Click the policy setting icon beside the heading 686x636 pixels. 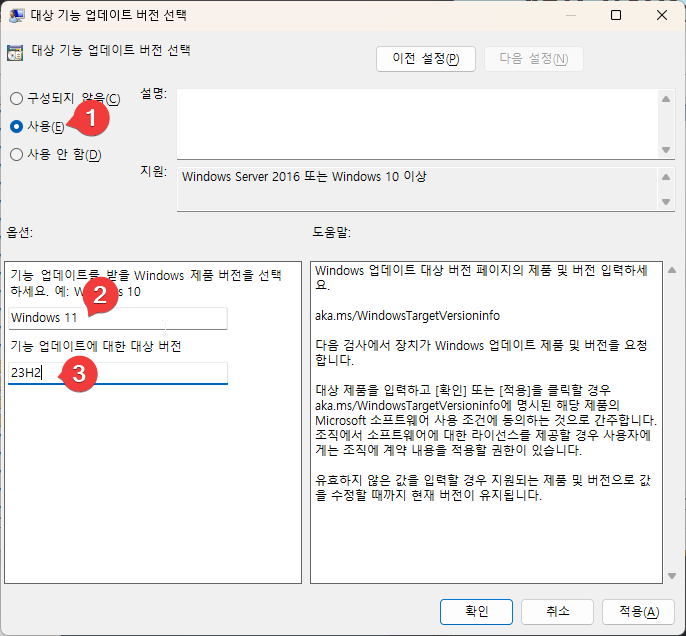coord(15,53)
